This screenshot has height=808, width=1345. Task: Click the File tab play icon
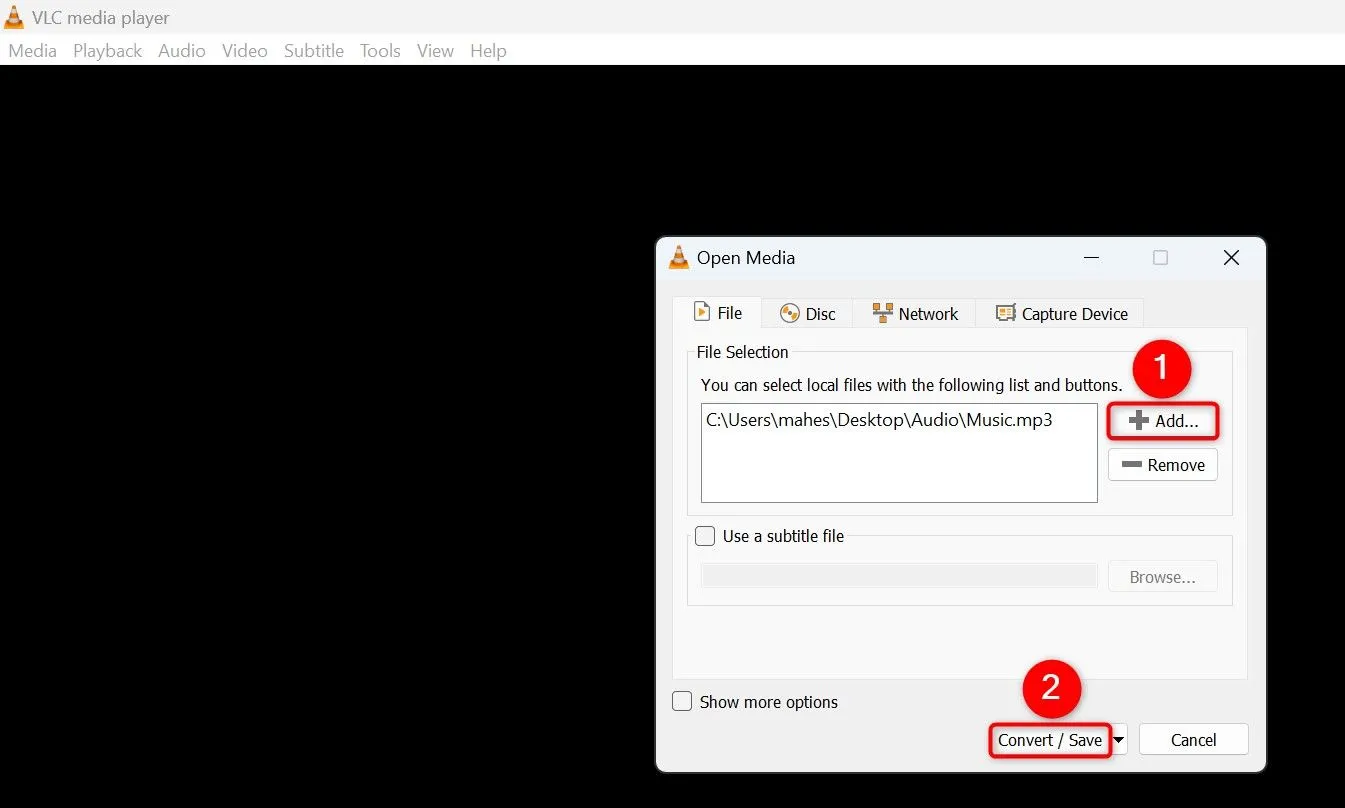702,313
